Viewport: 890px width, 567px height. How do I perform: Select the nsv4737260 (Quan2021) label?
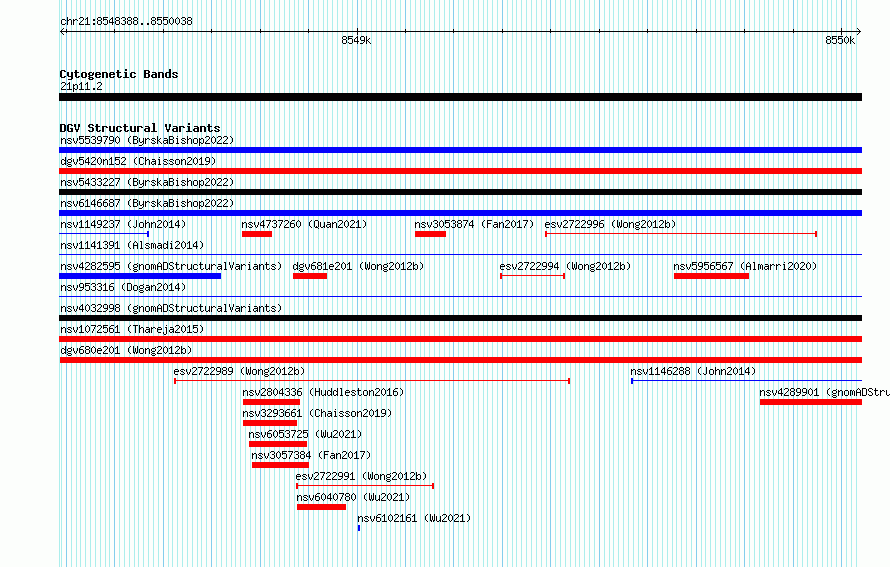click(304, 224)
